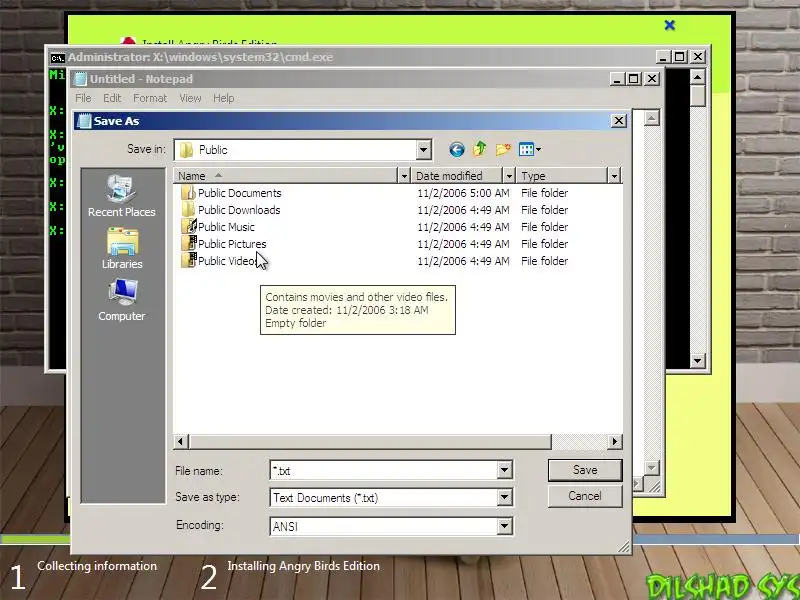The width and height of the screenshot is (800, 600).
Task: Open Computer in the sidebar
Action: (x=121, y=300)
